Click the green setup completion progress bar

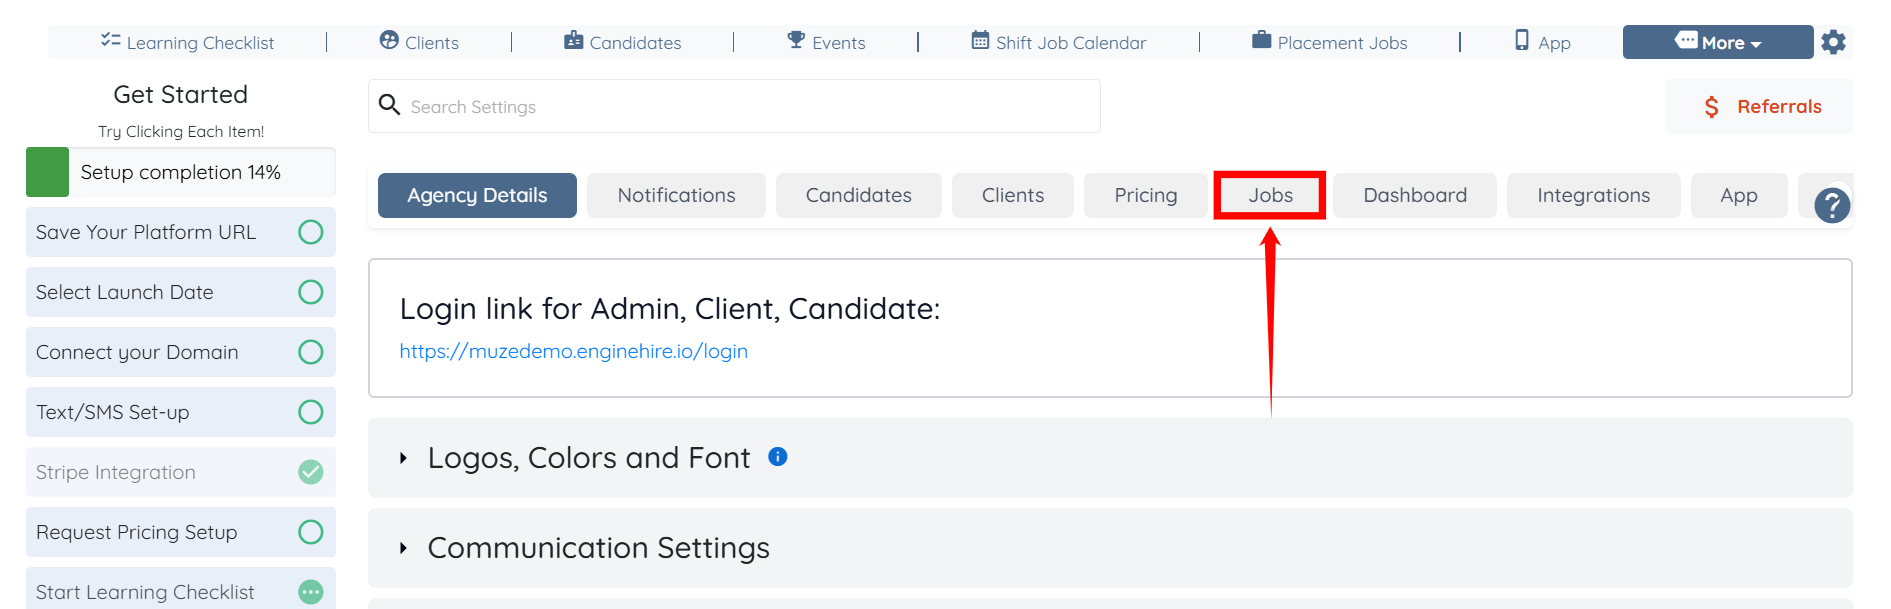pos(47,172)
